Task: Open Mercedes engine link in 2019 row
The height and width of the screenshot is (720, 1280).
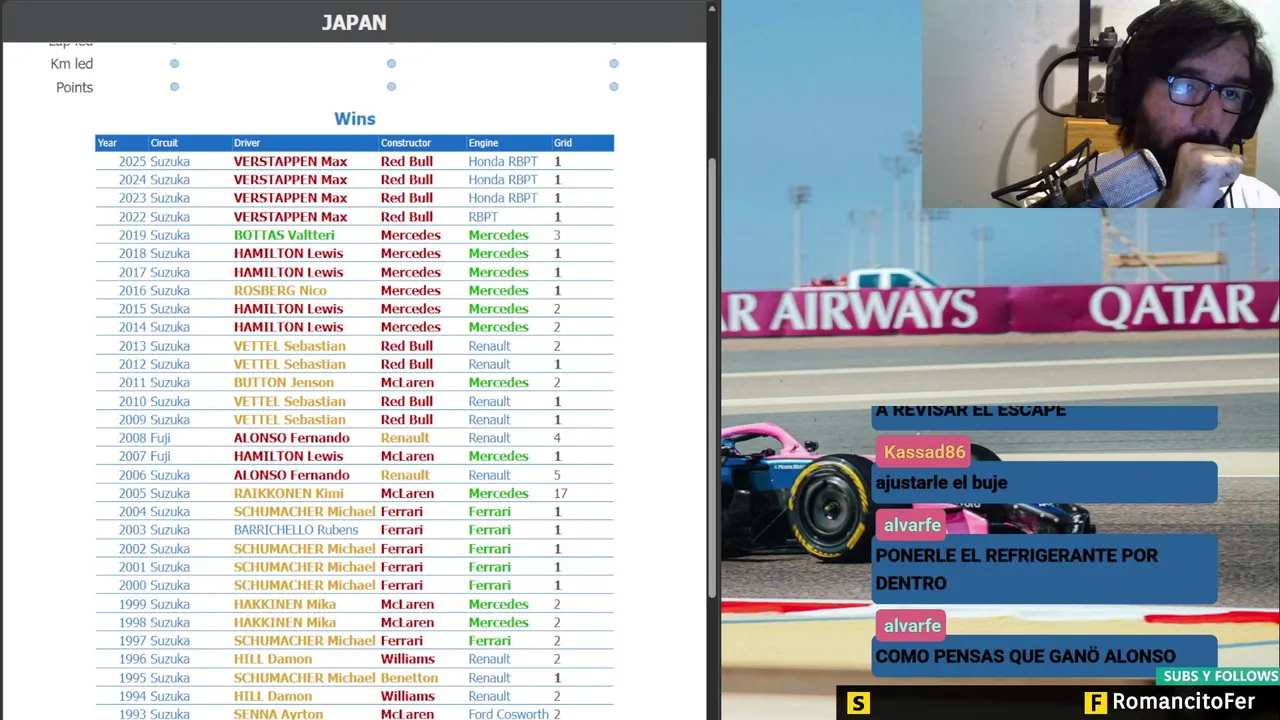Action: (x=498, y=235)
